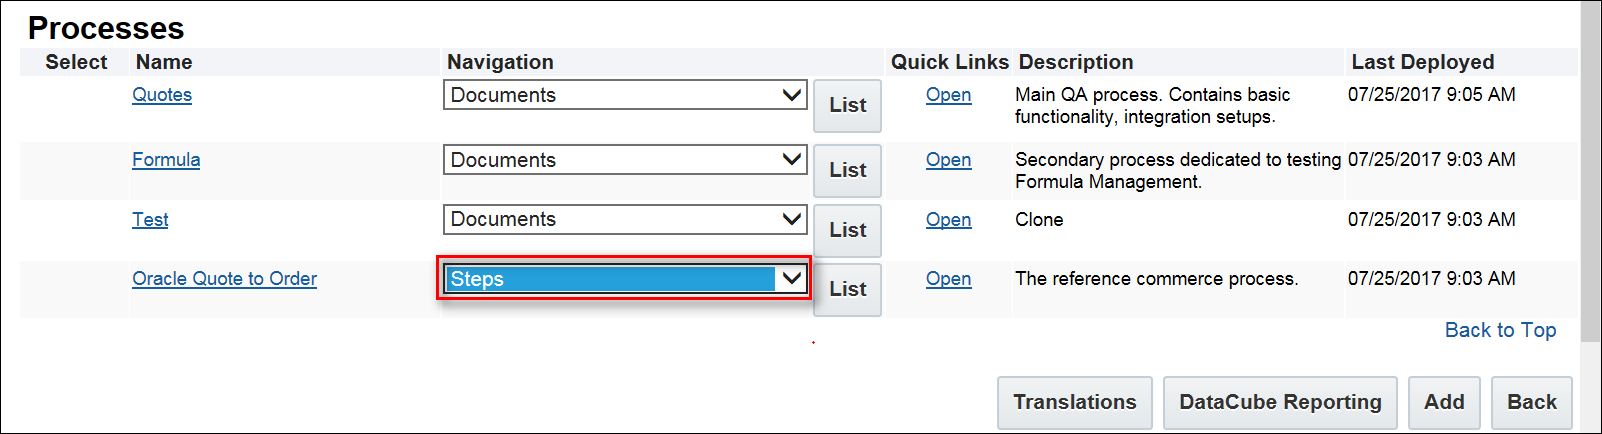Expand the Navigation dropdown for Test
The height and width of the screenshot is (434, 1602).
click(x=625, y=219)
